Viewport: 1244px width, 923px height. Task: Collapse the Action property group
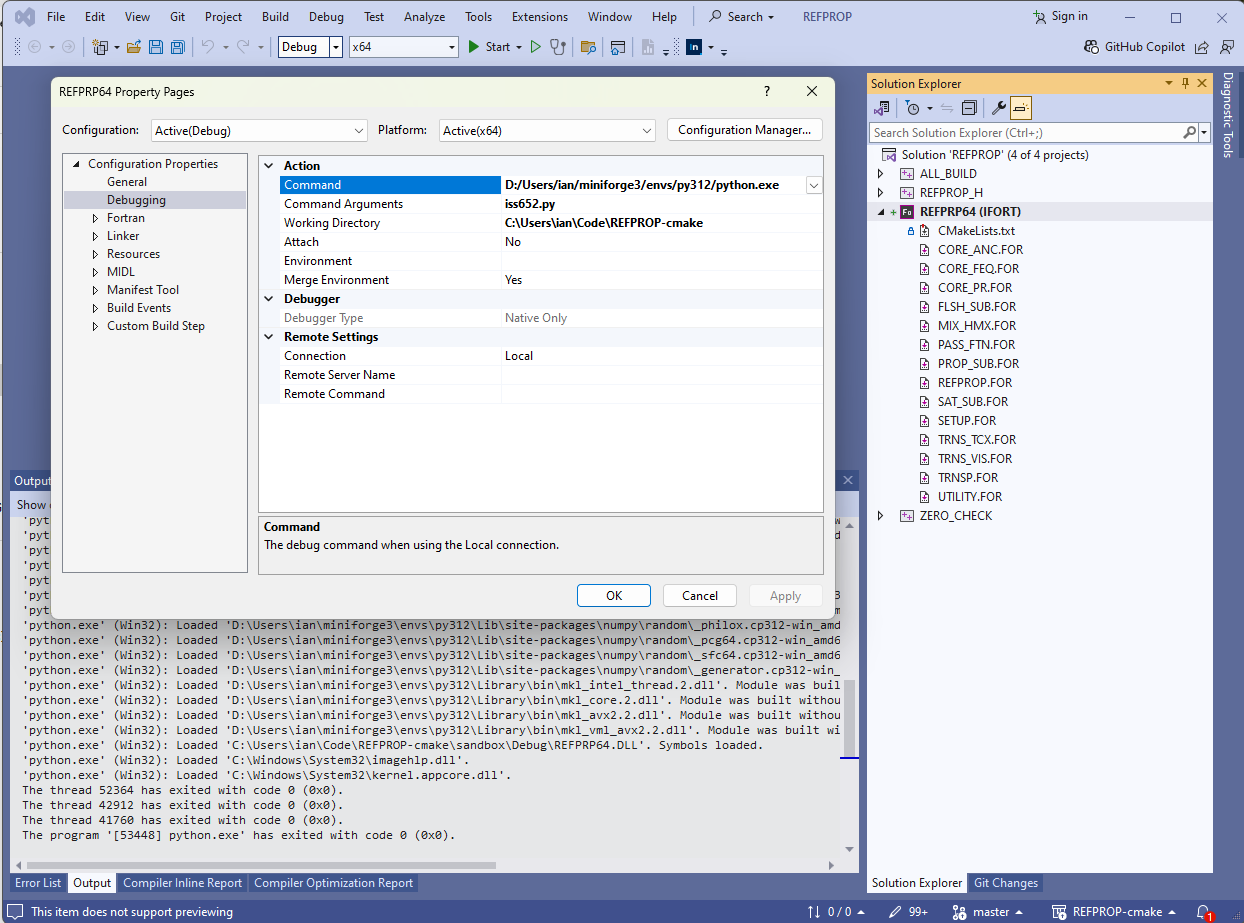point(269,166)
